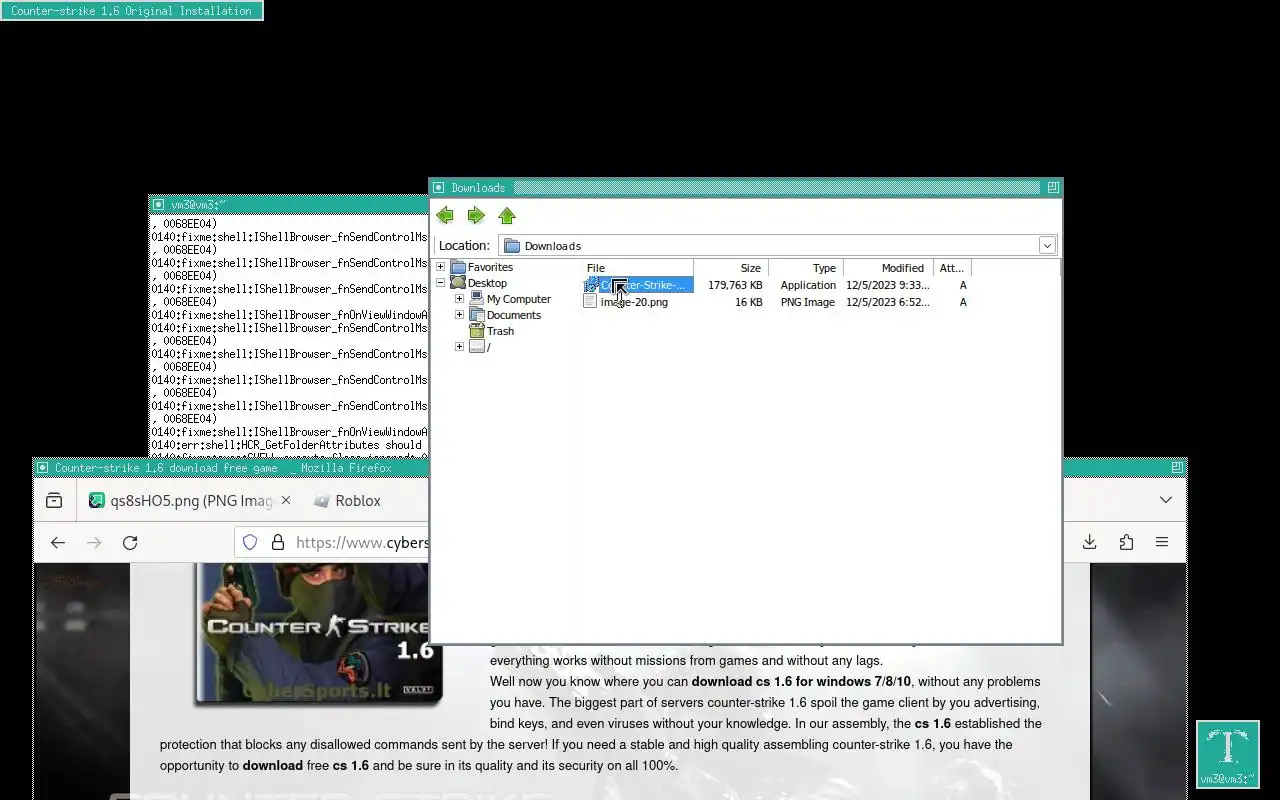Sort by the Modified column header

pyautogui.click(x=888, y=268)
